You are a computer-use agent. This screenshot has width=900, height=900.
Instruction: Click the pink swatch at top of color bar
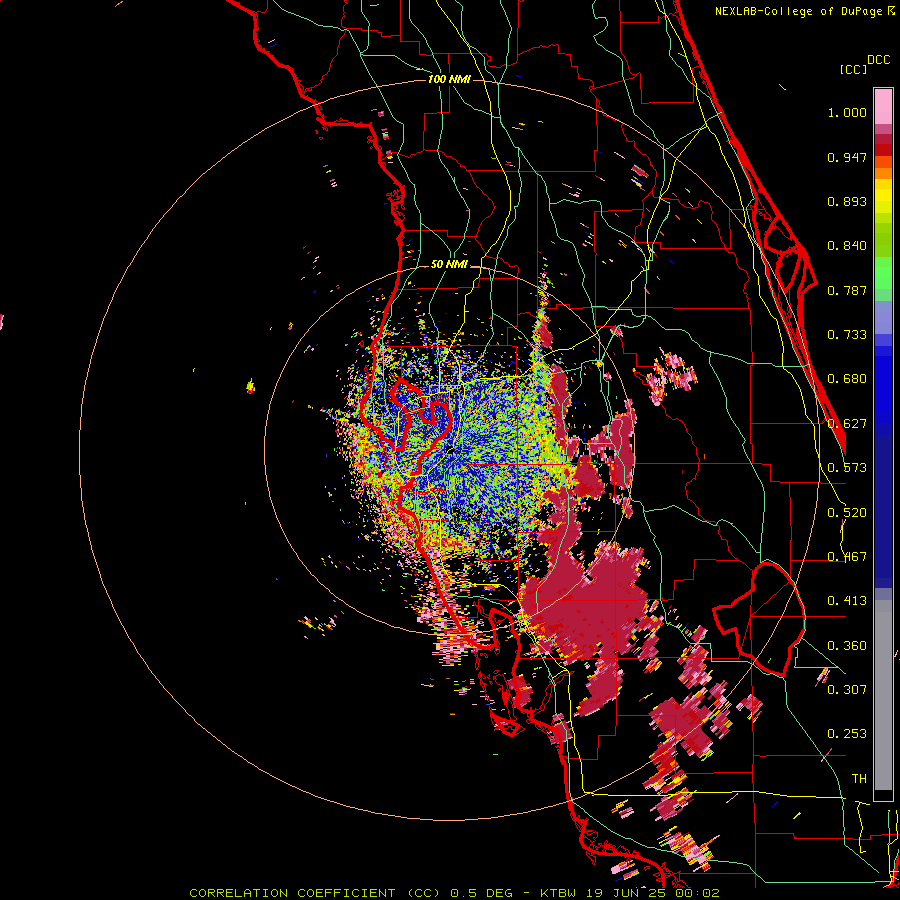[x=883, y=106]
